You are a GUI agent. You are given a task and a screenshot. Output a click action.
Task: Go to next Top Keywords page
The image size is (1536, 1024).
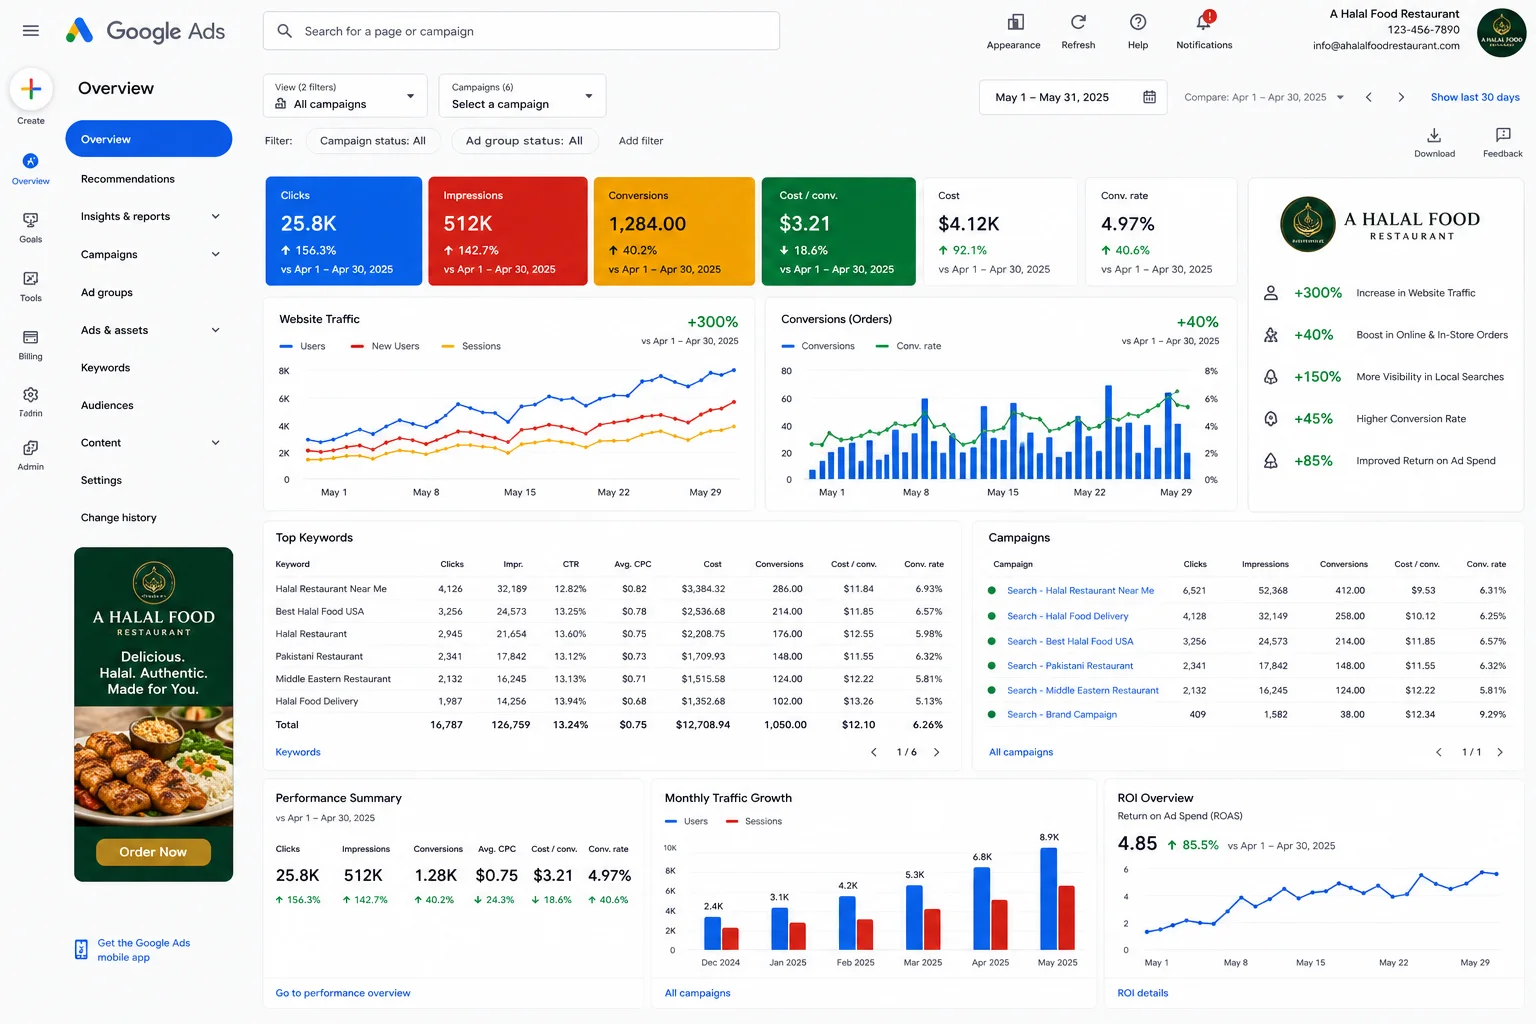pos(936,752)
